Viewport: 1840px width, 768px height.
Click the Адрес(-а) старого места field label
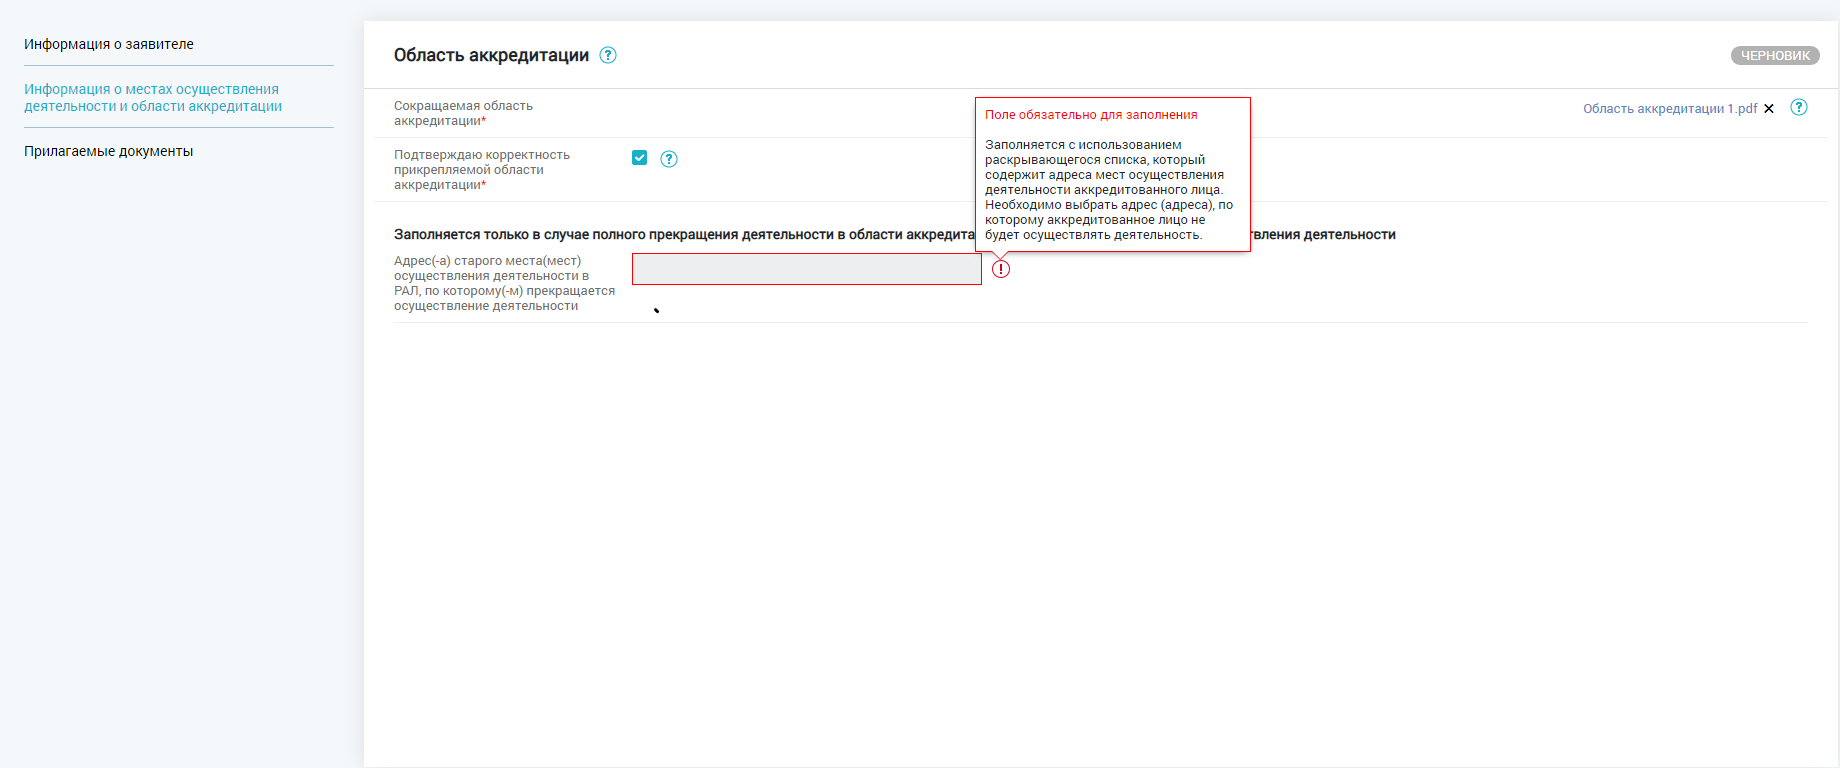point(503,283)
